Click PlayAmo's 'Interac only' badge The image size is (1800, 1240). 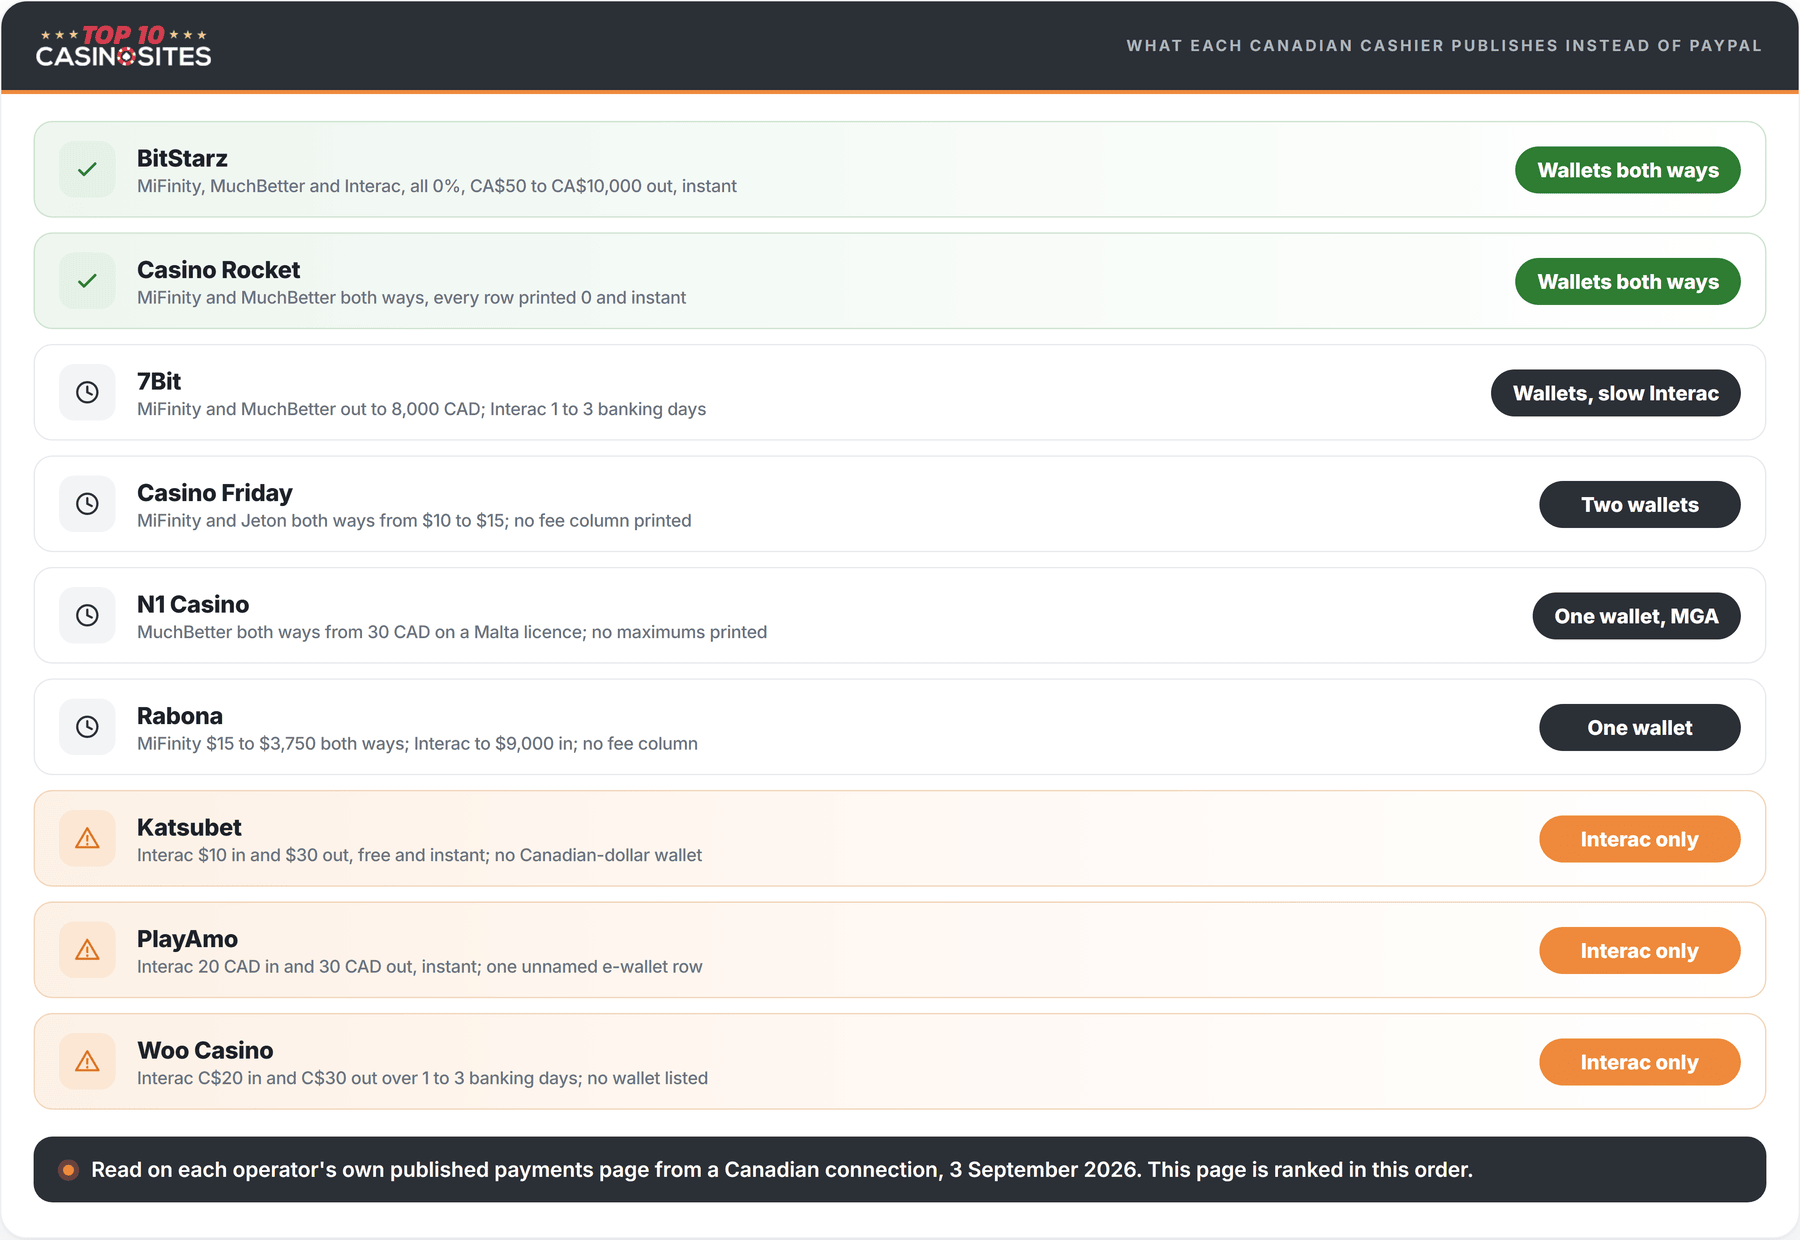(x=1640, y=951)
